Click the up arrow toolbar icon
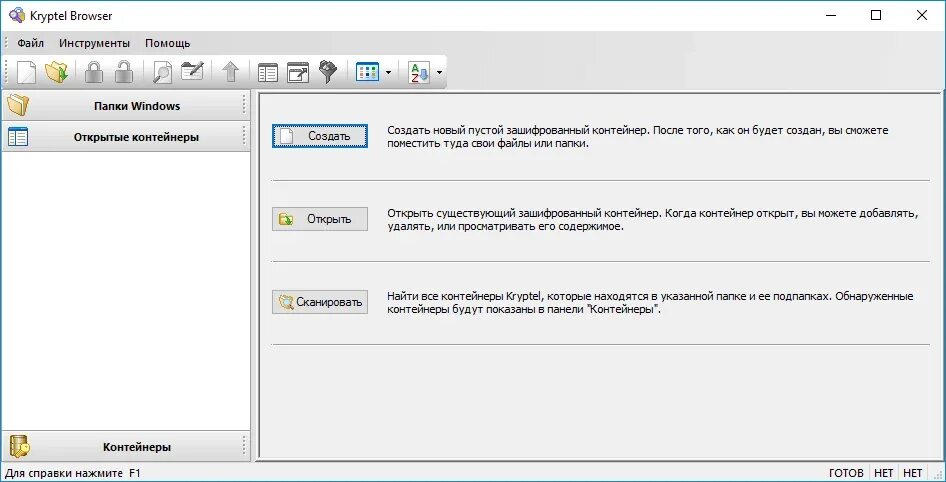 (x=230, y=72)
